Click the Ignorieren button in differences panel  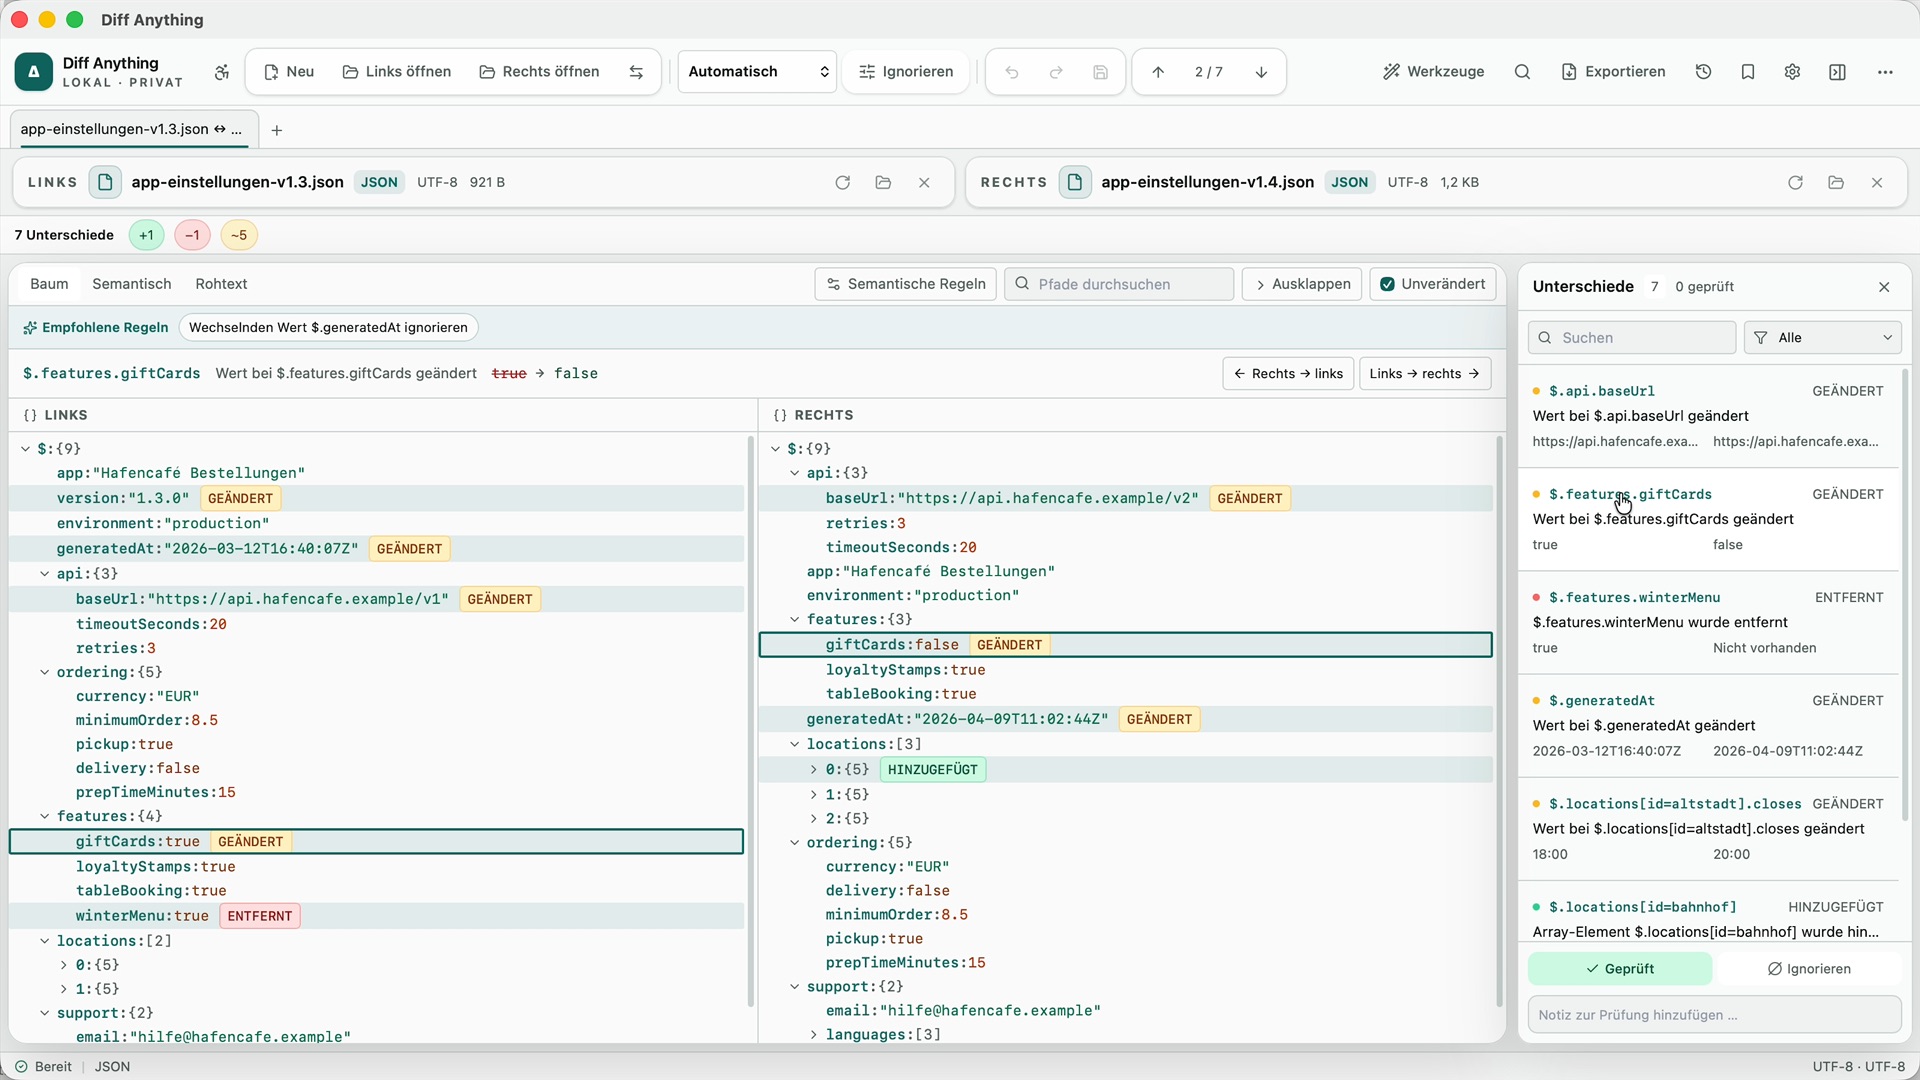[x=1808, y=969]
